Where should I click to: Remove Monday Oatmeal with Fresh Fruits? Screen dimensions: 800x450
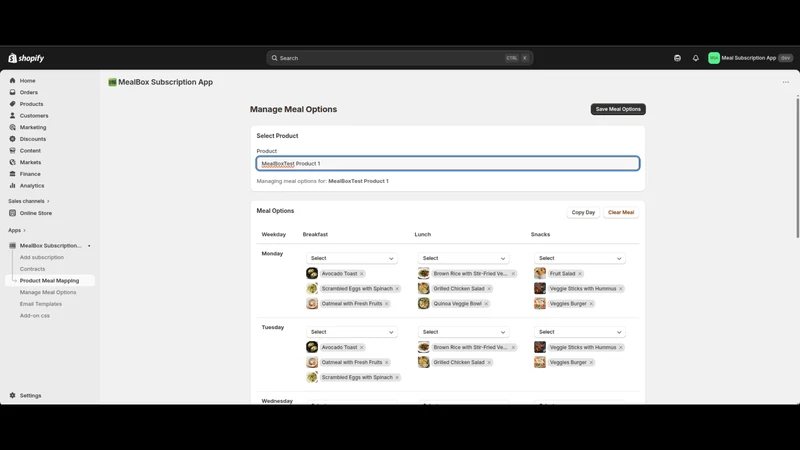[387, 304]
